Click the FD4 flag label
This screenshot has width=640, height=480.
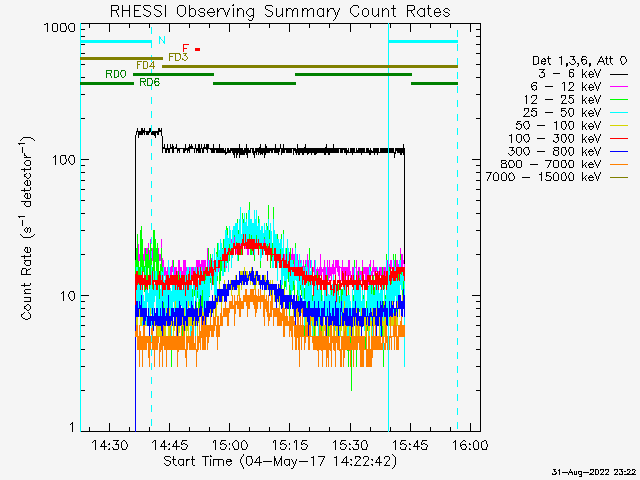pos(145,65)
